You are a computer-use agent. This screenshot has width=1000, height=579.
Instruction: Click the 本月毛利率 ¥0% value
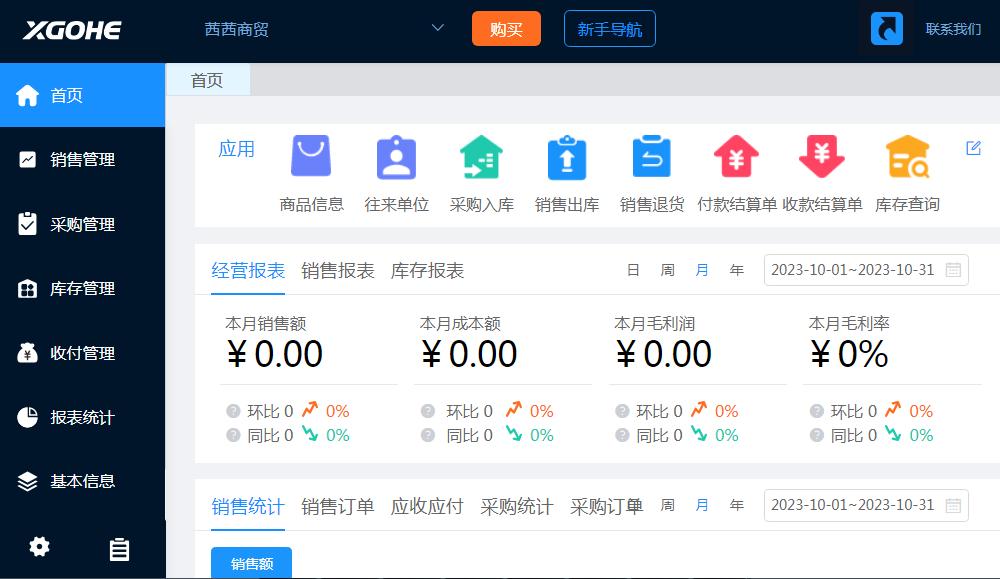(x=849, y=353)
